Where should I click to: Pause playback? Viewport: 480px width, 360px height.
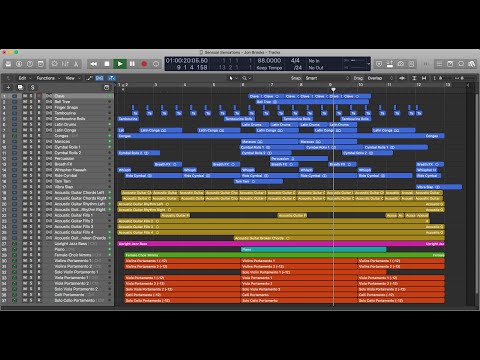(x=132, y=64)
